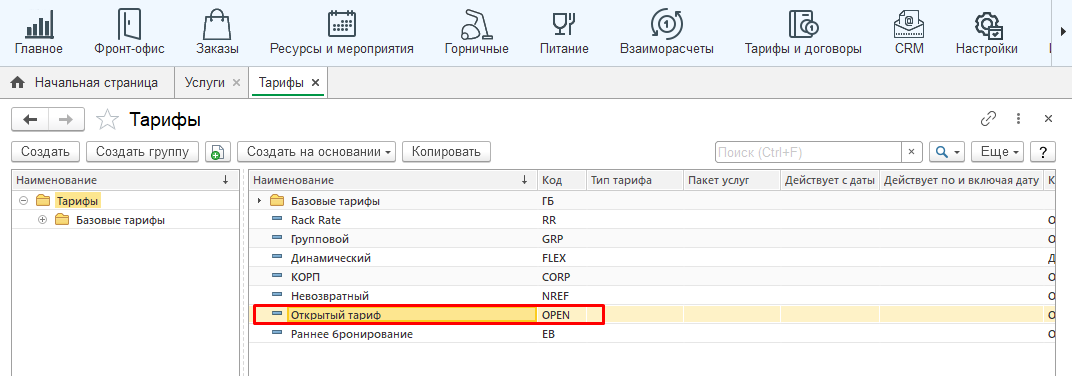Screen dimensions: 1072x376
Task: Add Тарифы to favorites star
Action: (107, 120)
